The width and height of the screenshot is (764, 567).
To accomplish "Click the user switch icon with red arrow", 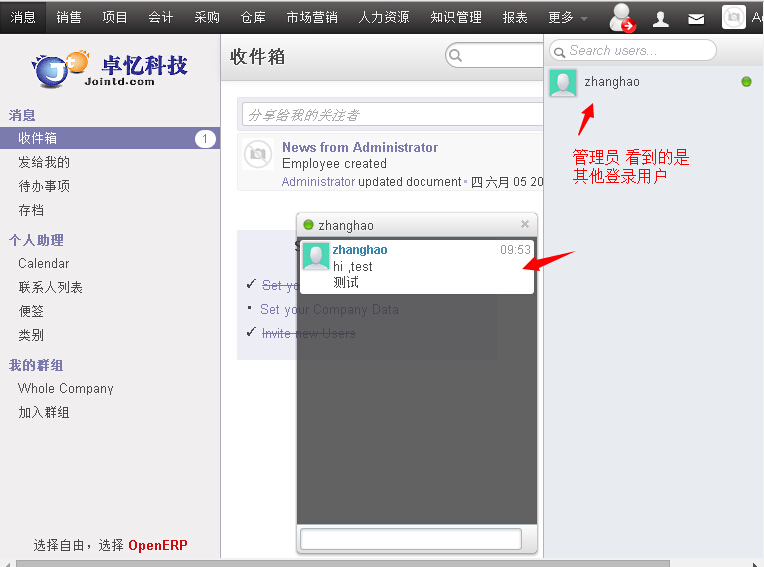I will tap(622, 17).
